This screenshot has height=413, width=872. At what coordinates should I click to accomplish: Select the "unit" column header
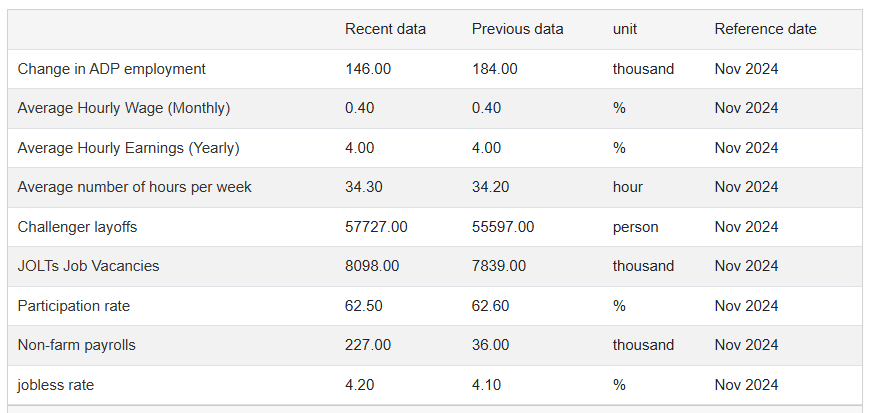625,29
